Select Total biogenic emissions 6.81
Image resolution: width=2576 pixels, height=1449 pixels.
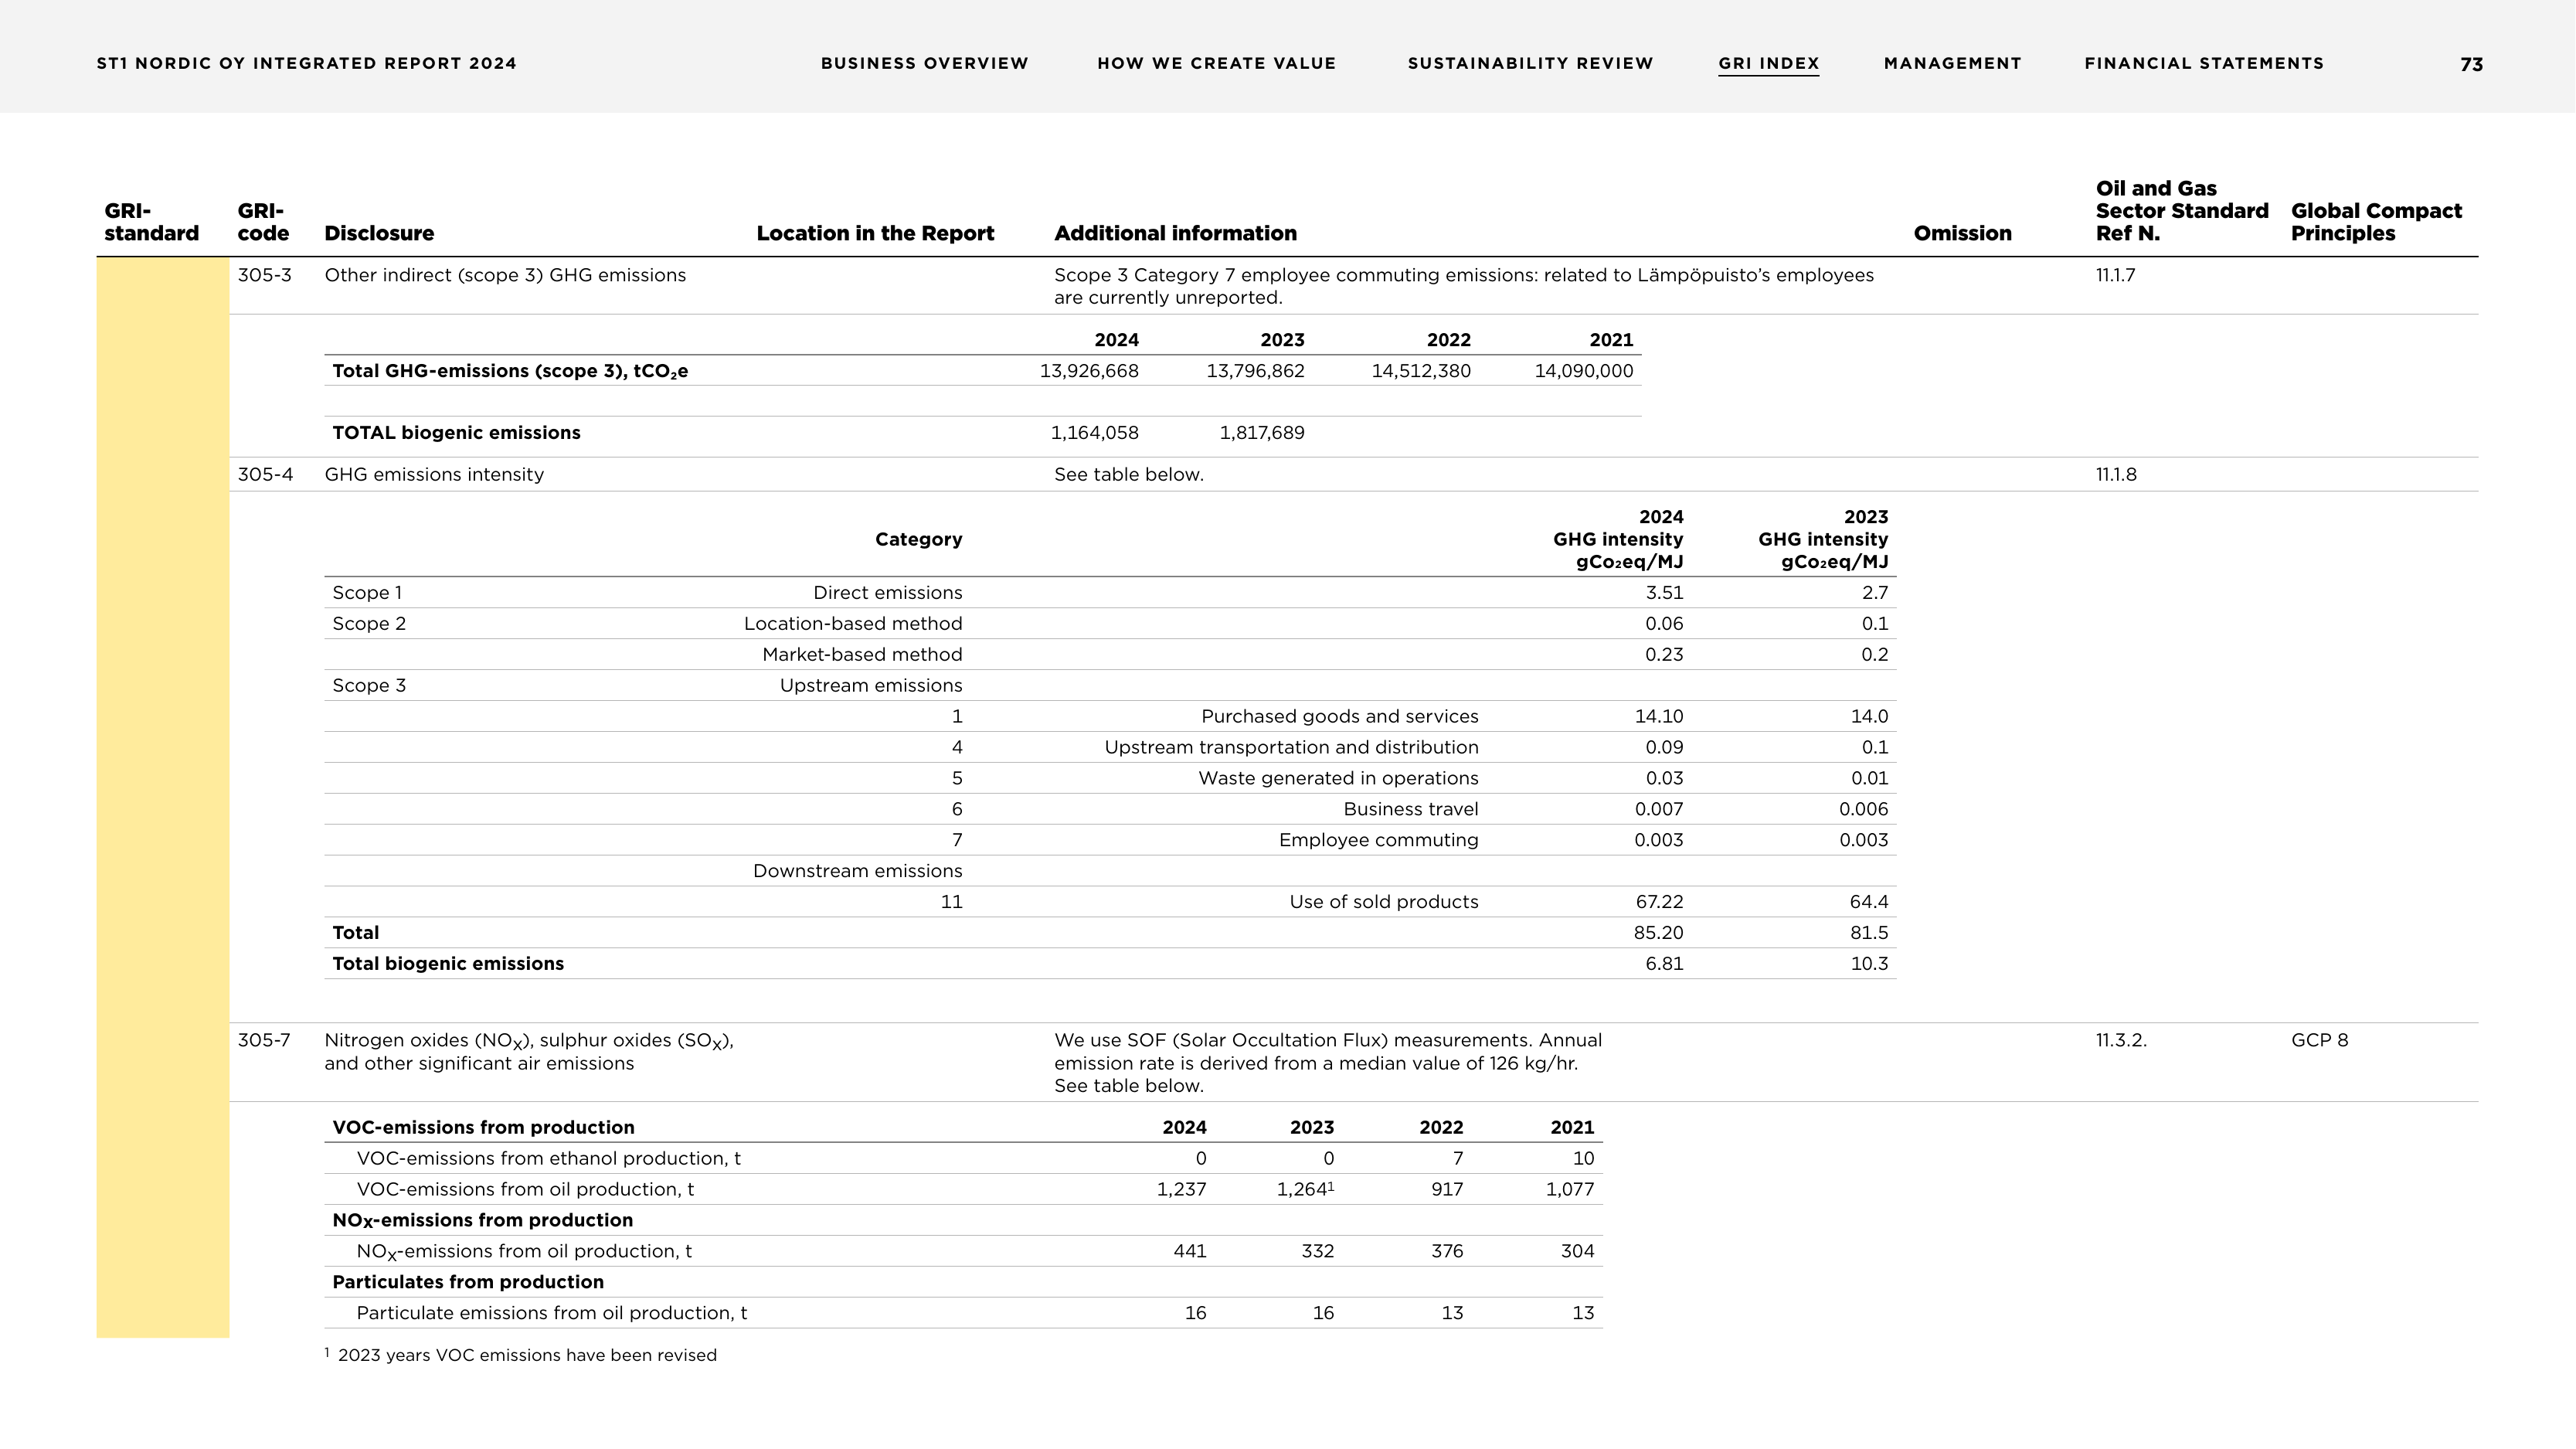pyautogui.click(x=1664, y=964)
